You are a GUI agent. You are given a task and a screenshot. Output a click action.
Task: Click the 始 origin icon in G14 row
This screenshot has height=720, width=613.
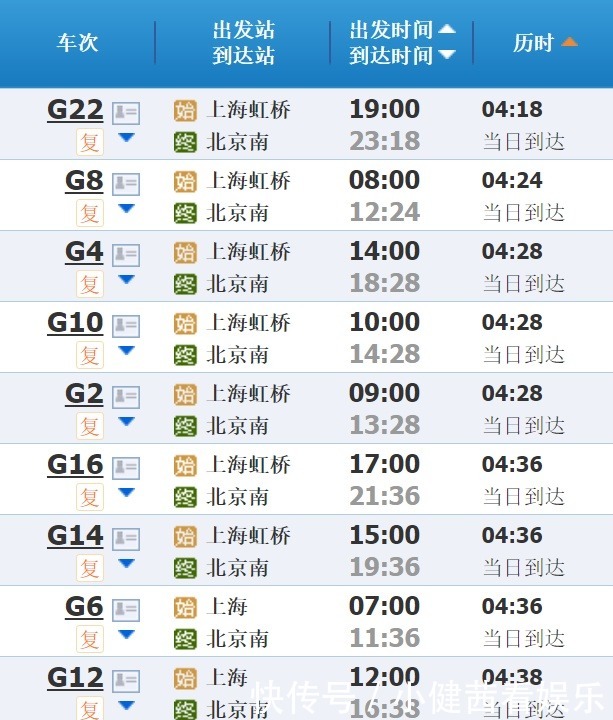185,536
